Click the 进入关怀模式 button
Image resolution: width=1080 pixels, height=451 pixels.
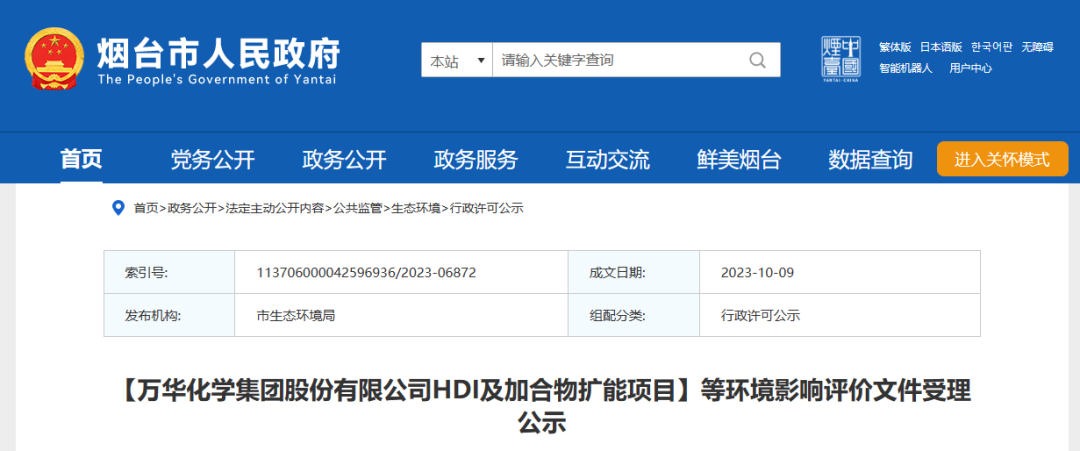pos(1002,159)
